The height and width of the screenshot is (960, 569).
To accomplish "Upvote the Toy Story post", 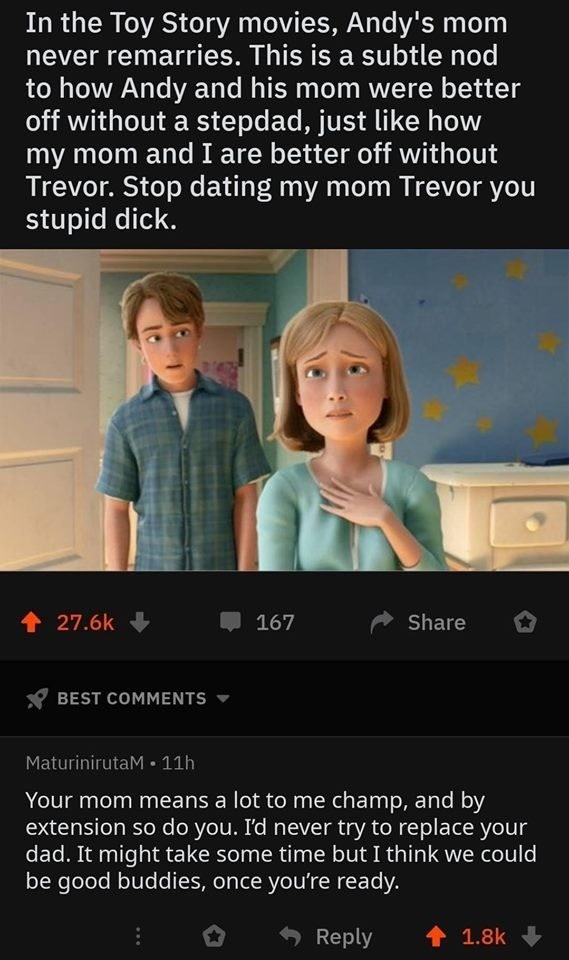I will (31, 622).
